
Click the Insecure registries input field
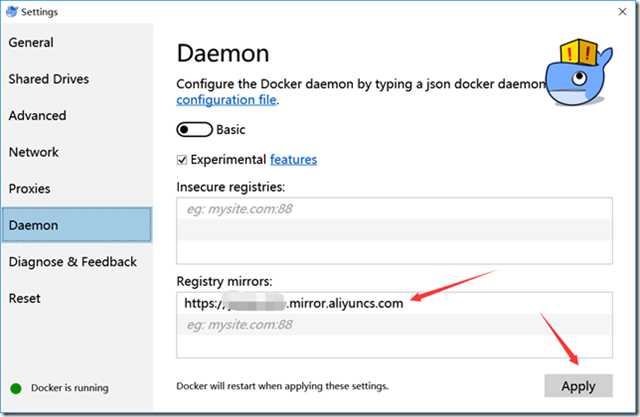393,210
